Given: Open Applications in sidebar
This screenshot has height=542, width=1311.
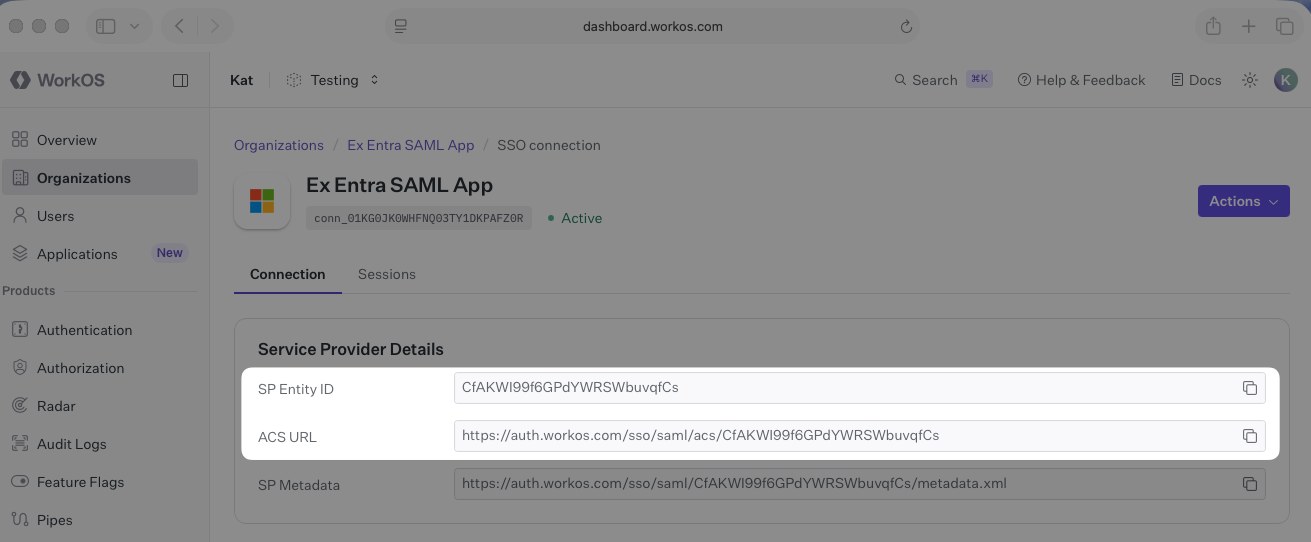Looking at the screenshot, I should click(x=99, y=254).
